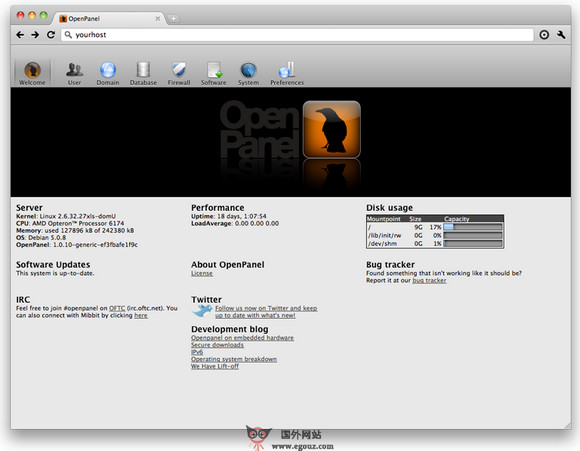The image size is (580, 451).
Task: Open the Software section icon
Action: pyautogui.click(x=214, y=70)
